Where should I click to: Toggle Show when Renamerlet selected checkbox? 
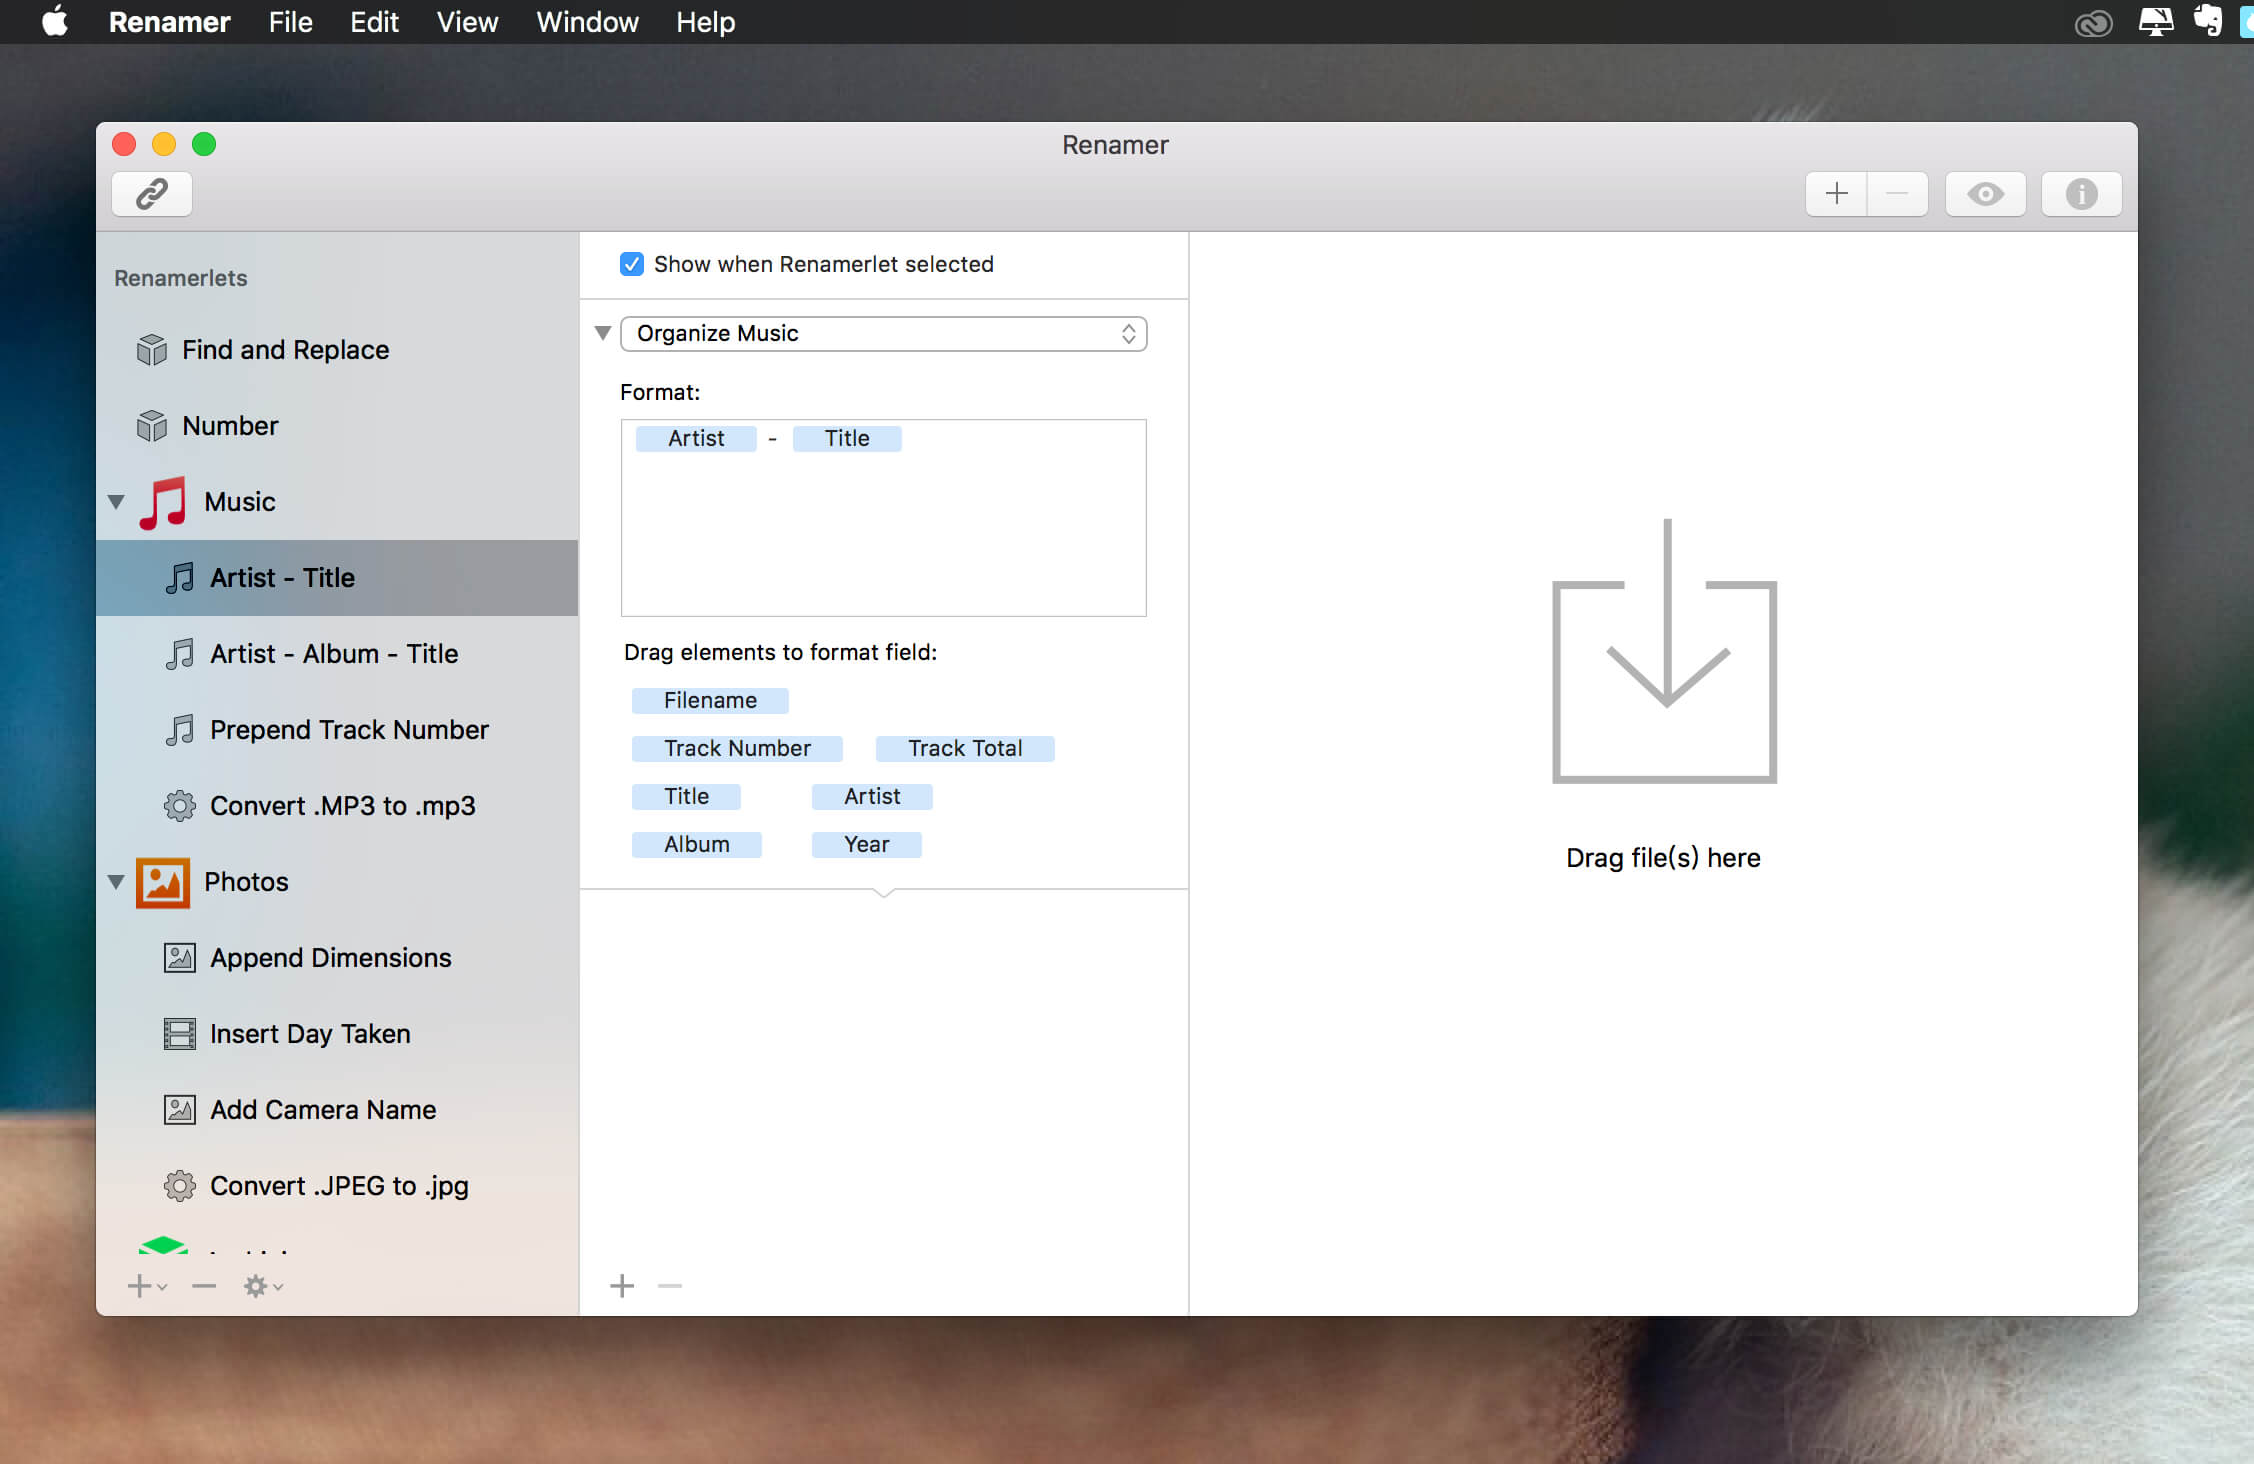tap(629, 263)
